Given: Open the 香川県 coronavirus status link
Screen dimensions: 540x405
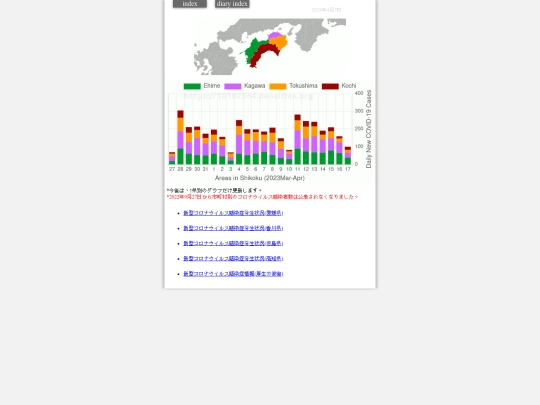Looking at the screenshot, I should [x=233, y=228].
